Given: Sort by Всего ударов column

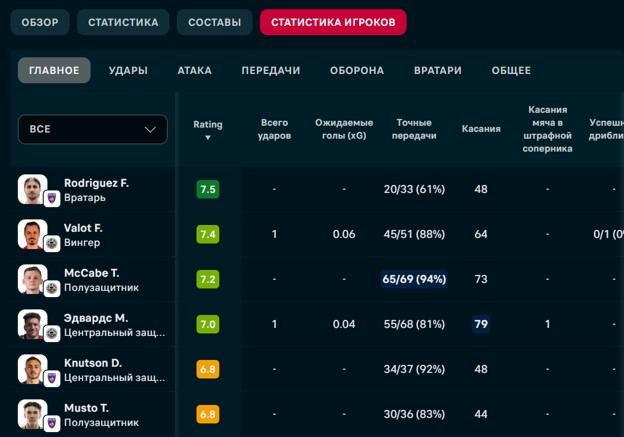Looking at the screenshot, I should tap(274, 129).
